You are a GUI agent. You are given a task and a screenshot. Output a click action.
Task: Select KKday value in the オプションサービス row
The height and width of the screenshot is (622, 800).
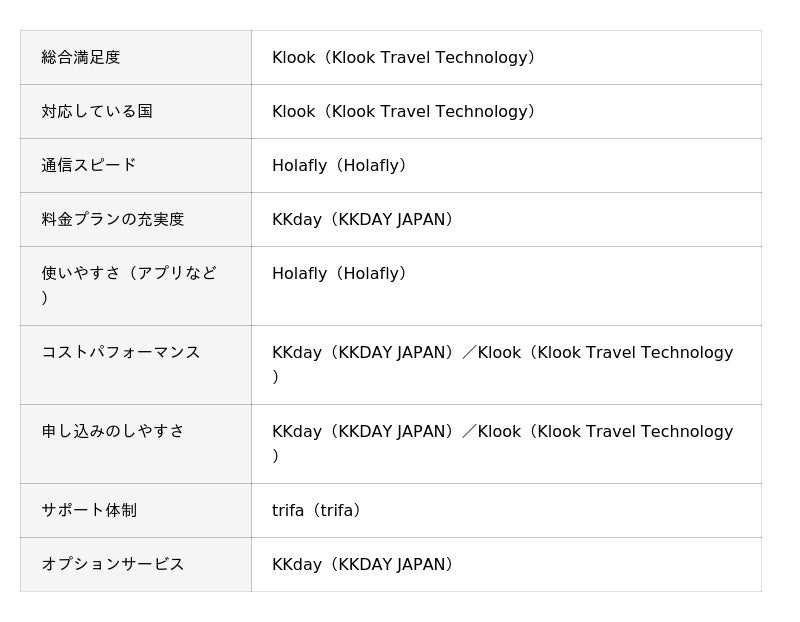(363, 565)
